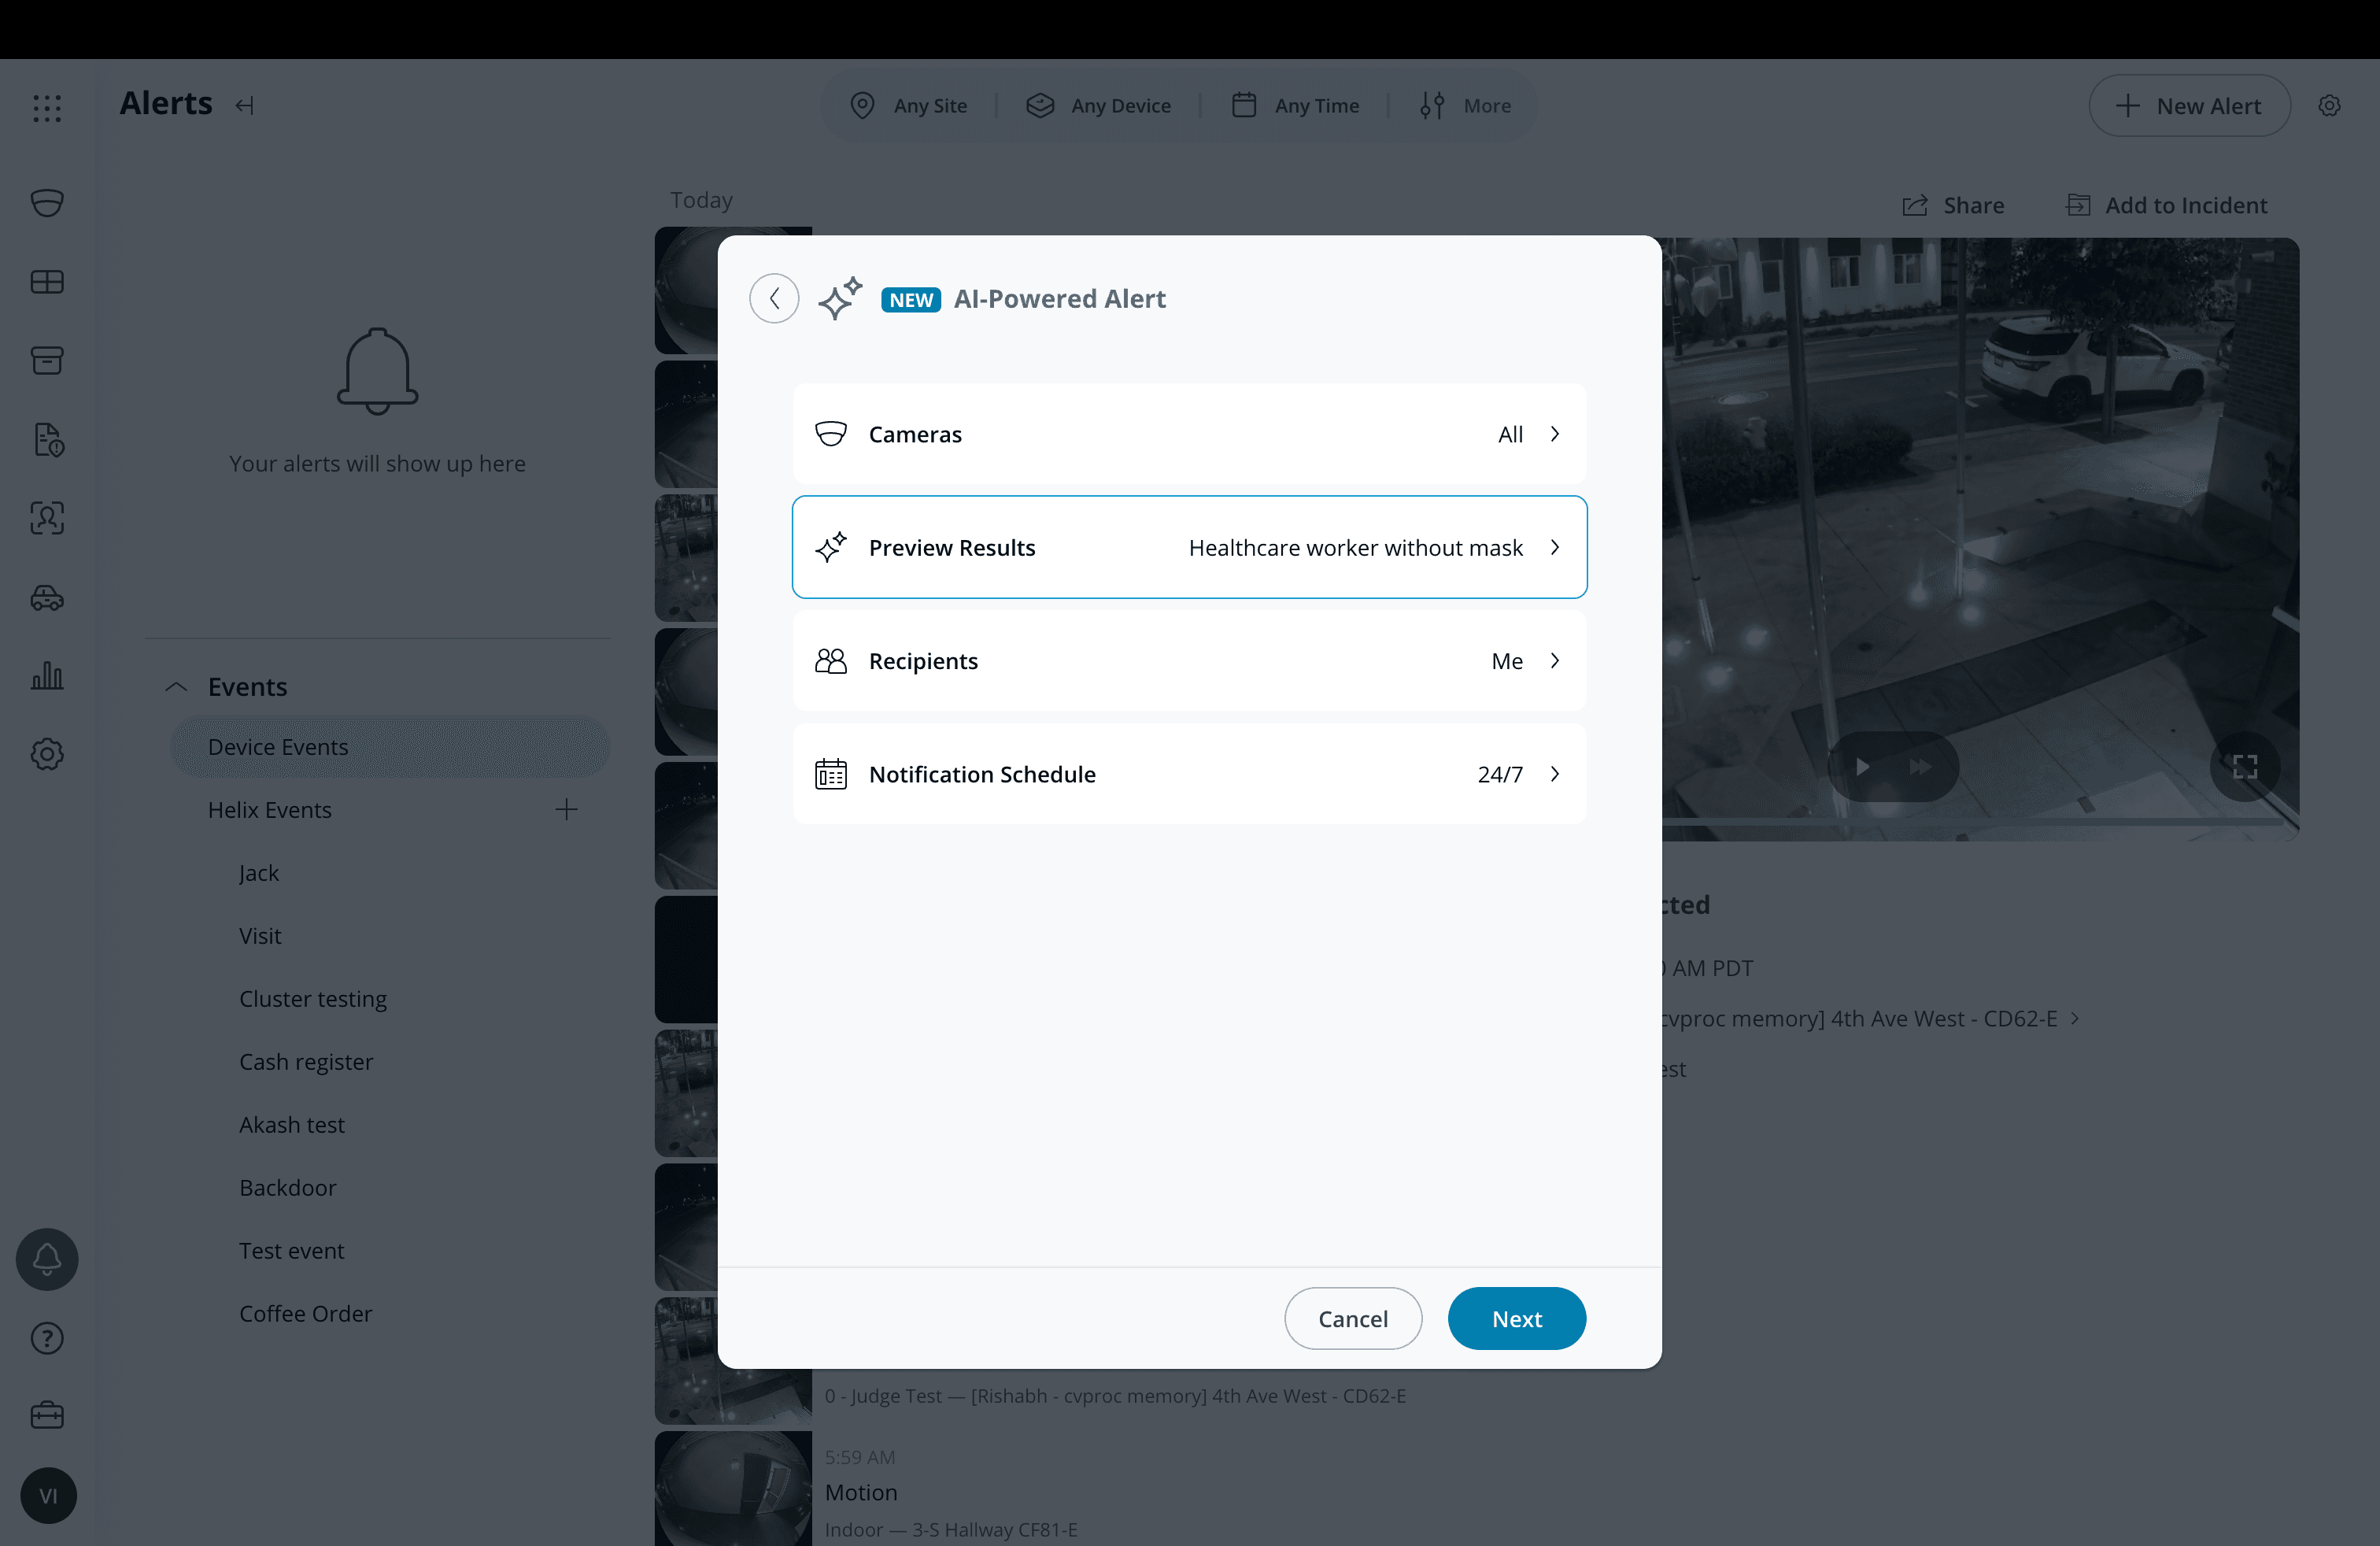Select the Cameras icon in the sidebar
Image resolution: width=2380 pixels, height=1546 pixels.
tap(47, 203)
